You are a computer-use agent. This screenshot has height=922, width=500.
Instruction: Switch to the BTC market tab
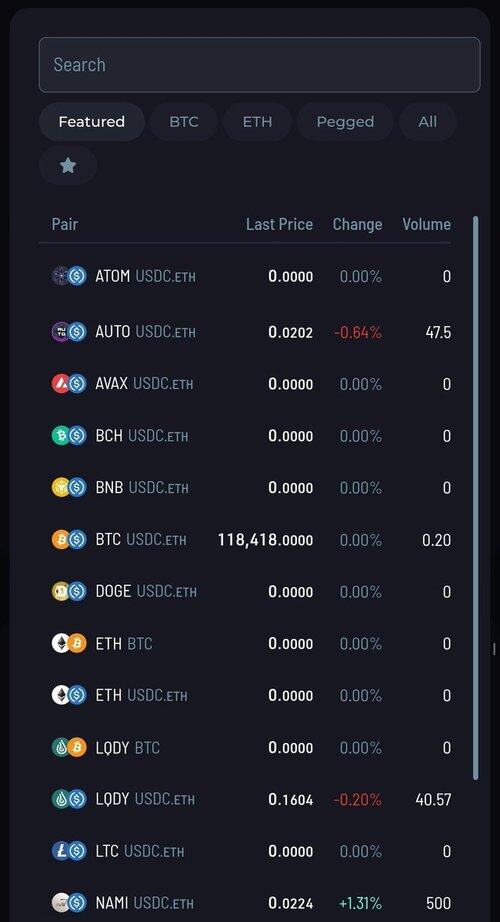tap(184, 122)
